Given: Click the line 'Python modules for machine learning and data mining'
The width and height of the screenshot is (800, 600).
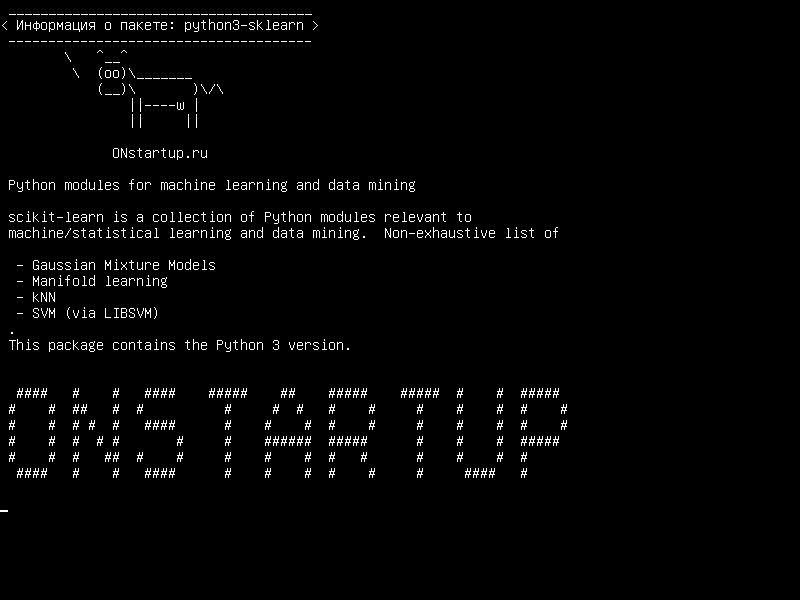Looking at the screenshot, I should tap(212, 185).
